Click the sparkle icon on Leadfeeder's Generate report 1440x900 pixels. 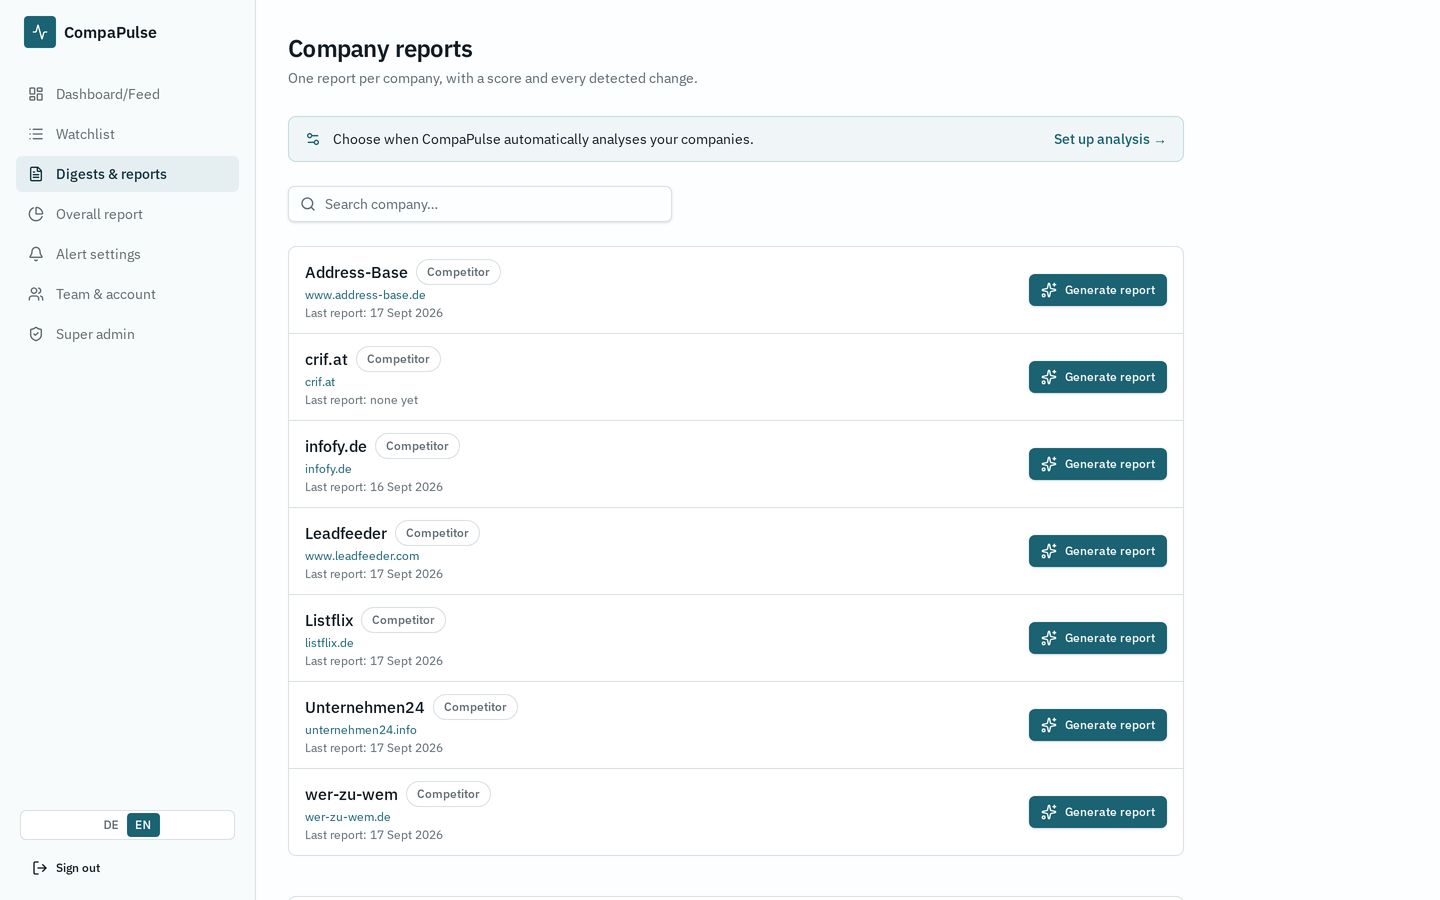click(1049, 551)
